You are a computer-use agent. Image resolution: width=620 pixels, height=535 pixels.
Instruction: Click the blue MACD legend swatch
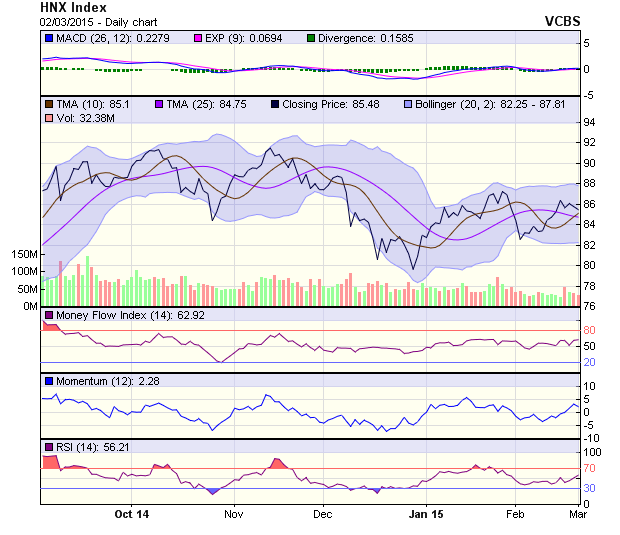tap(48, 38)
